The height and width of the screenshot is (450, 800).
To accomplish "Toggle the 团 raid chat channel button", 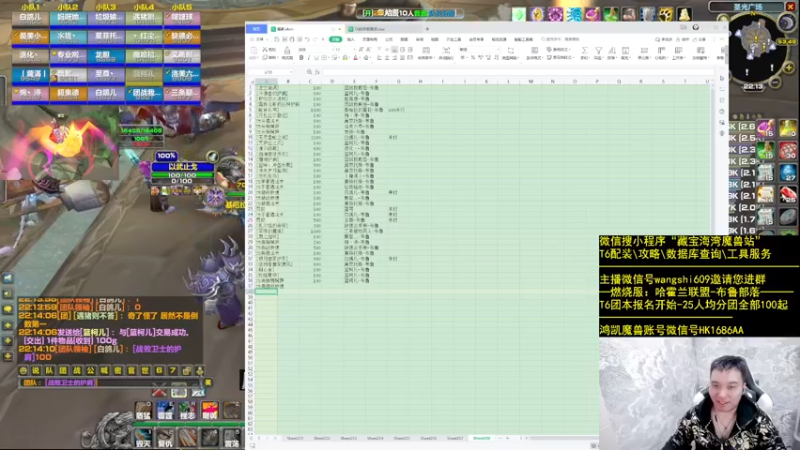I will [x=63, y=370].
